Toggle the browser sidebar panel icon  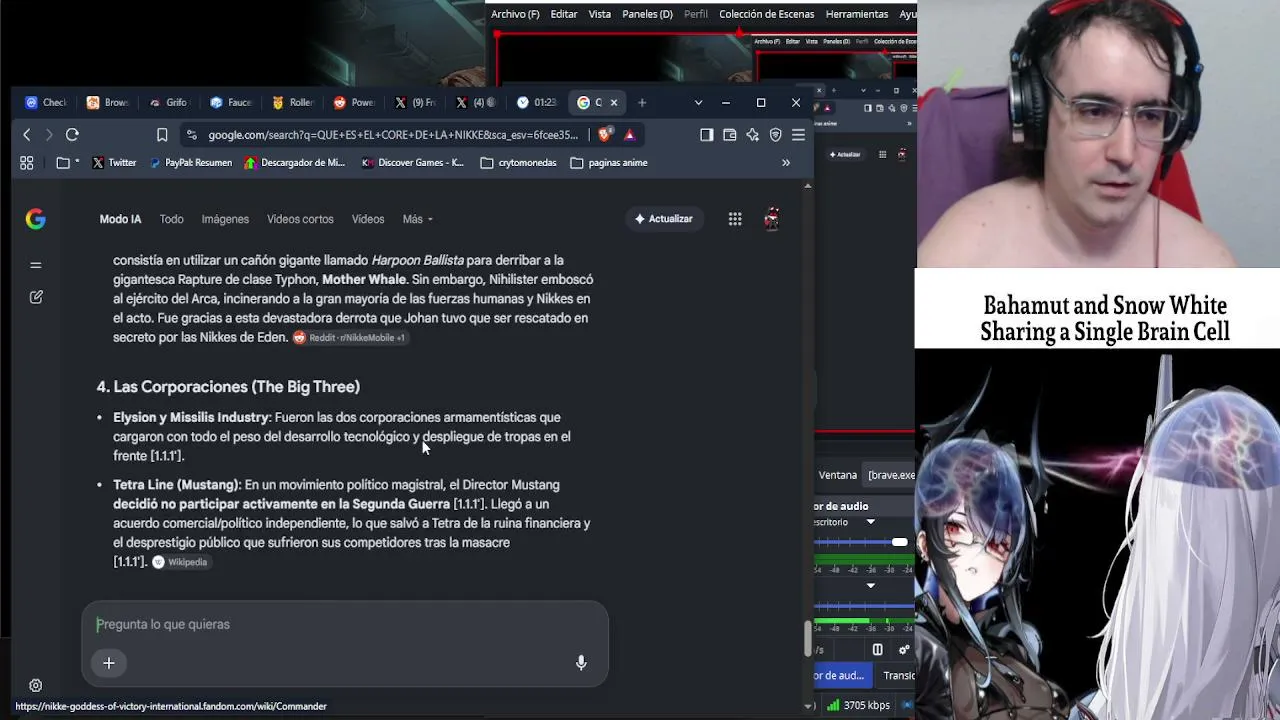pyautogui.click(x=707, y=135)
